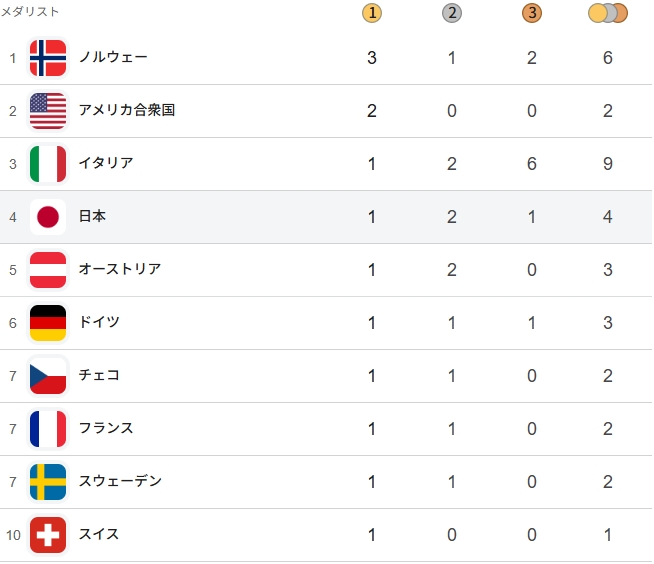Click the total medals column header
The width and height of the screenshot is (654, 564).
click(608, 13)
